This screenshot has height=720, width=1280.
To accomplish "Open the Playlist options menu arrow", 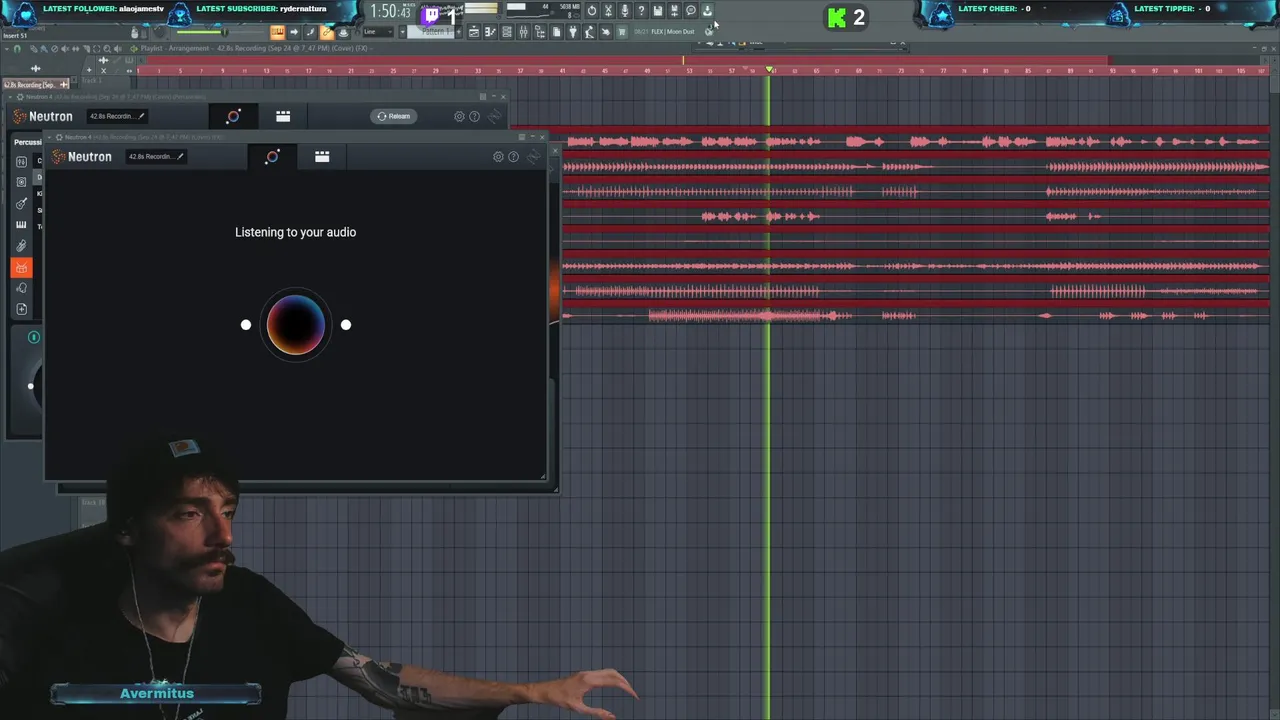I will coord(8,49).
